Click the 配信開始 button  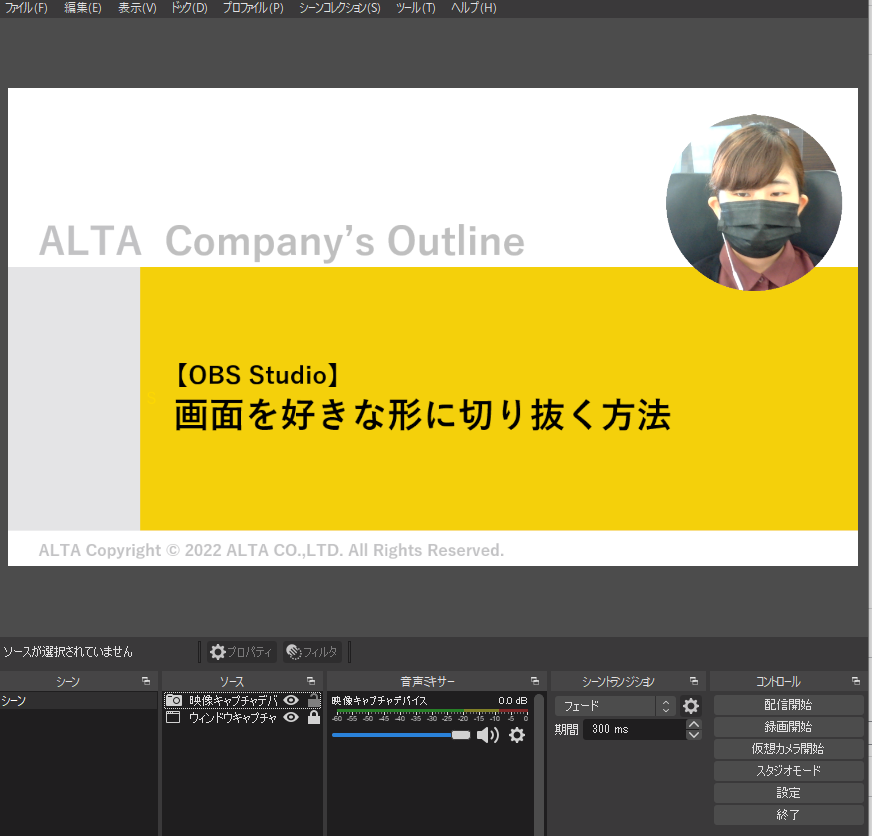coord(788,705)
